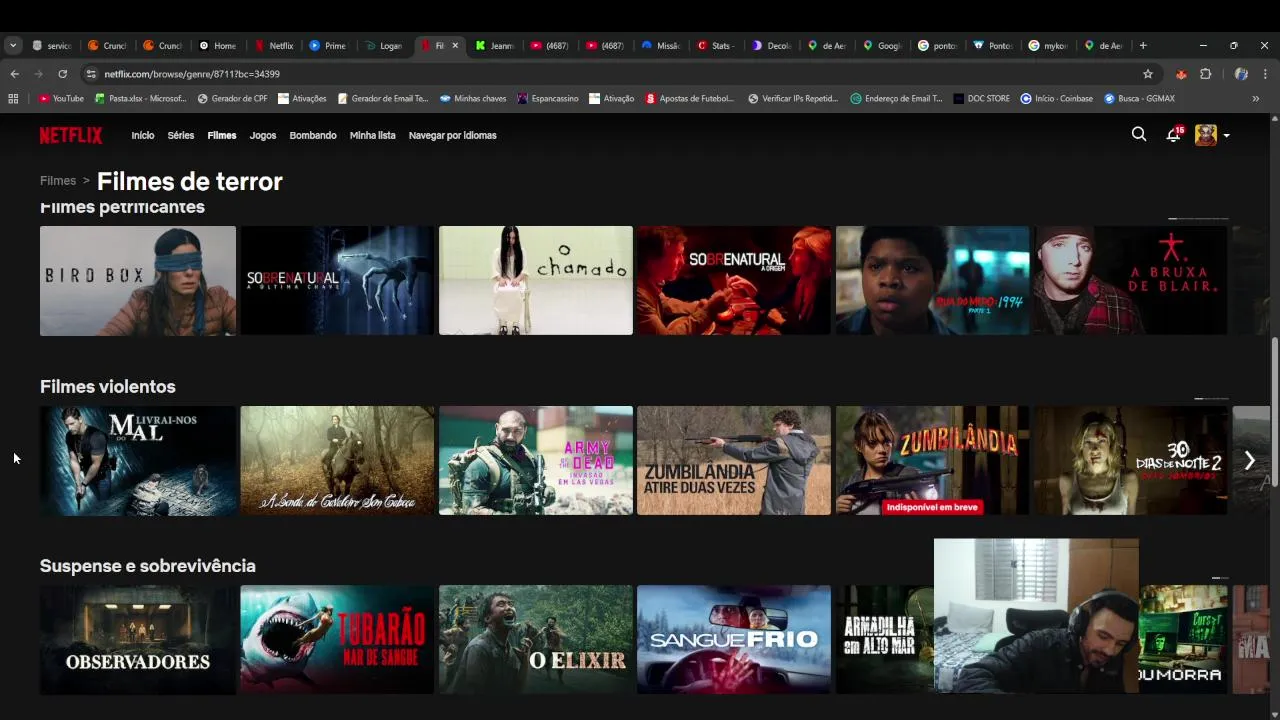
Task: Open Army of the Dead thumbnail
Action: click(x=536, y=460)
